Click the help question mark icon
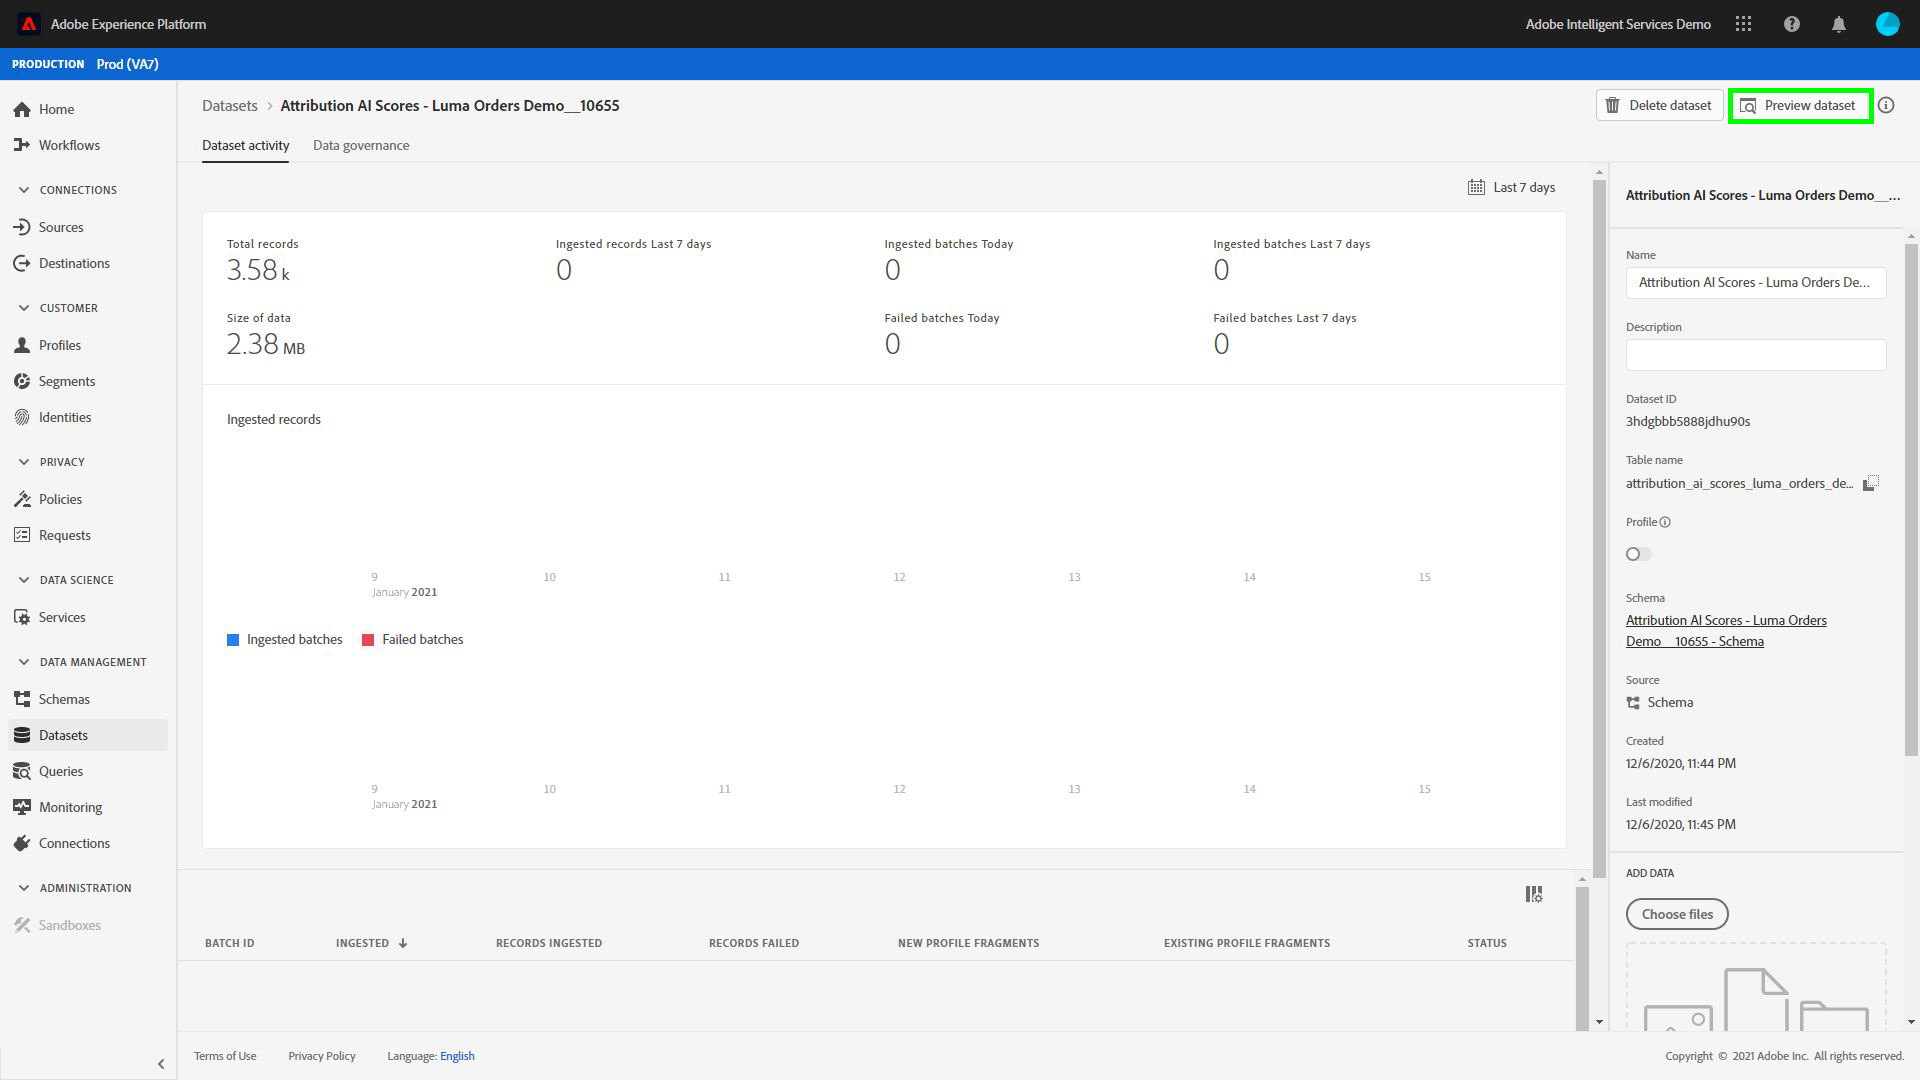 coord(1791,24)
